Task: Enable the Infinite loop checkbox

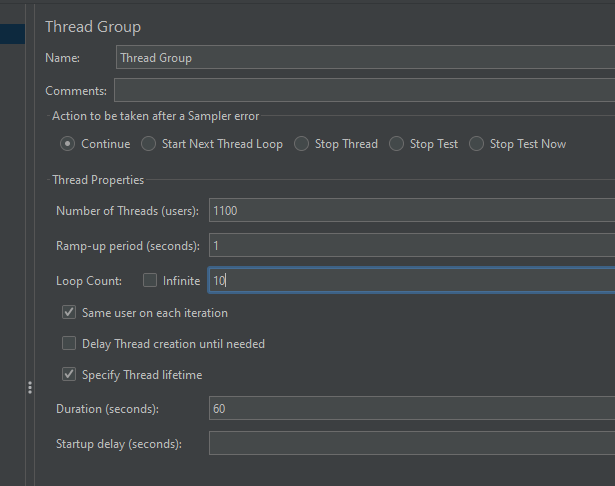Action: (150, 281)
